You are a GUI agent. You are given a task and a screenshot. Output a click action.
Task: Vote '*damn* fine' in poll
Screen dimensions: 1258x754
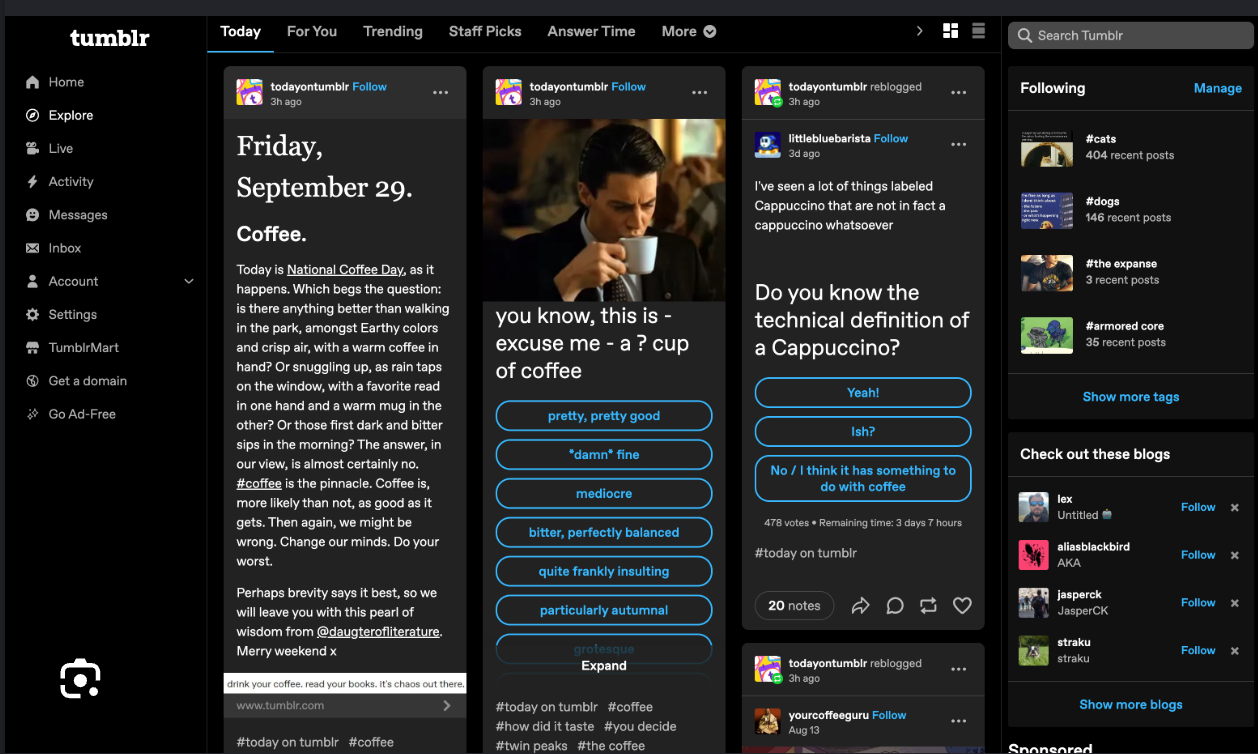tap(604, 455)
